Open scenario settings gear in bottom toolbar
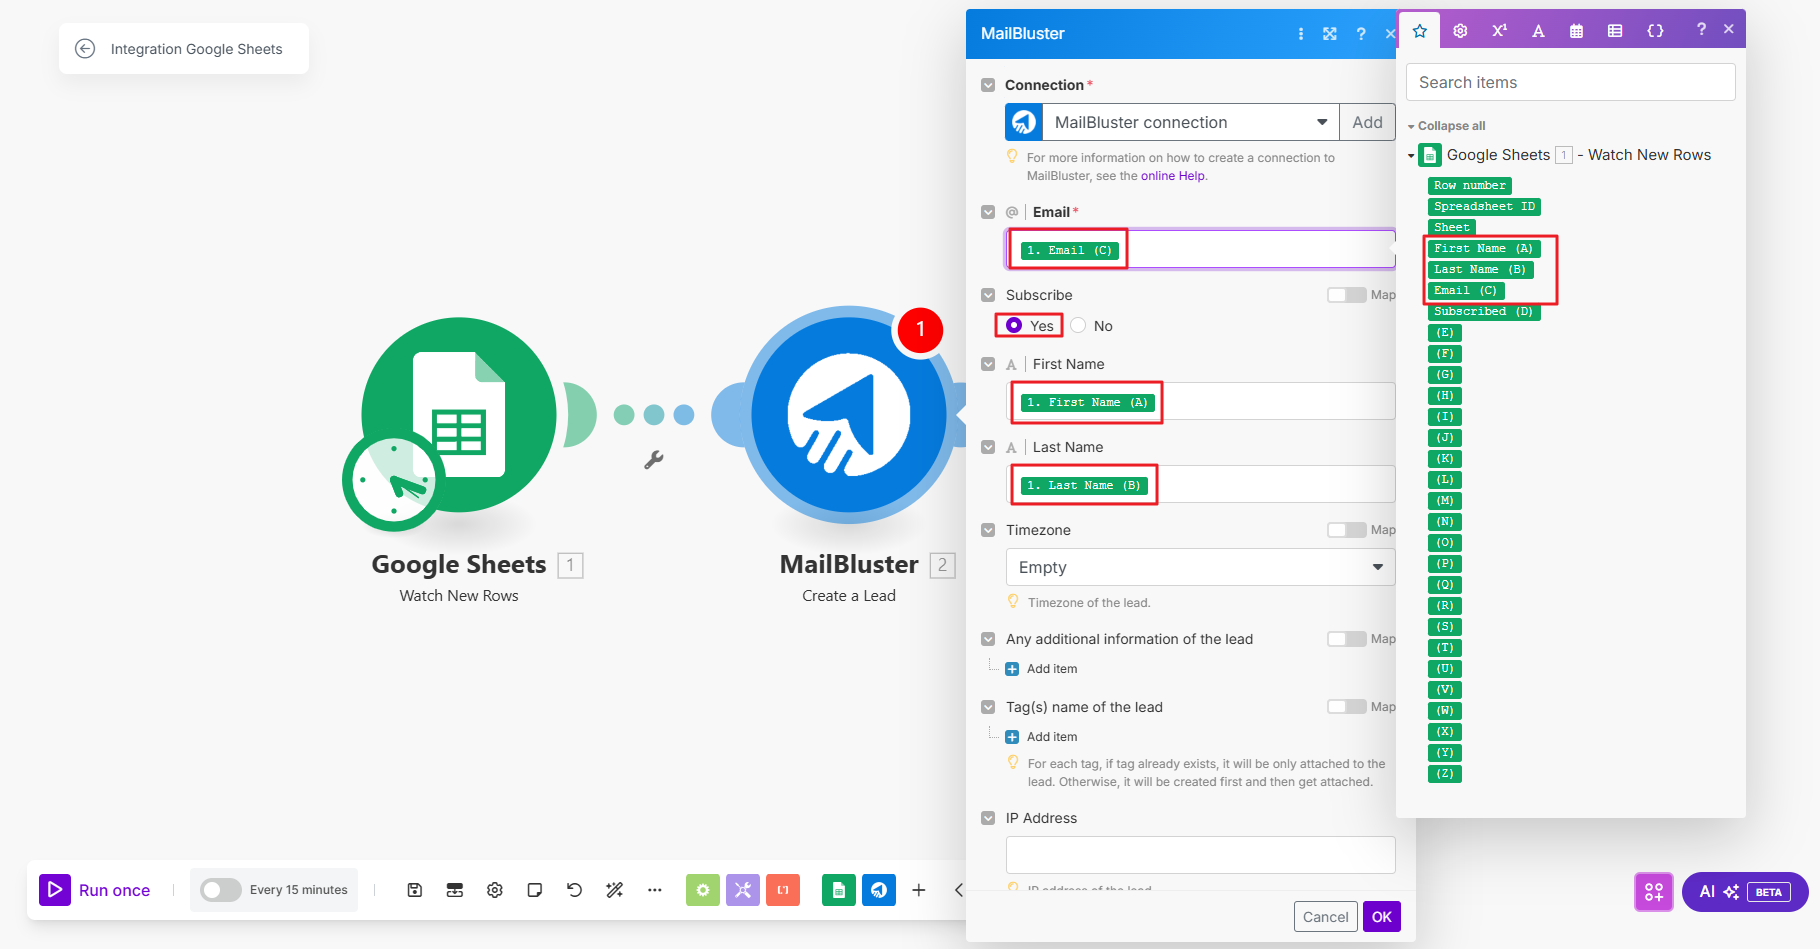Screen dimensions: 1820x949 point(495,890)
